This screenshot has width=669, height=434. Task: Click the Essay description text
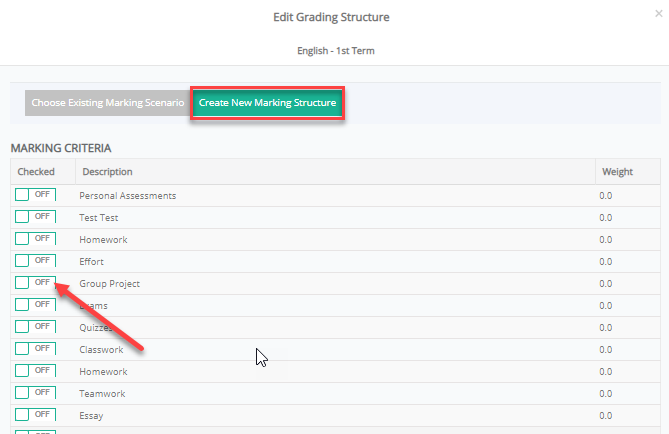click(x=91, y=416)
